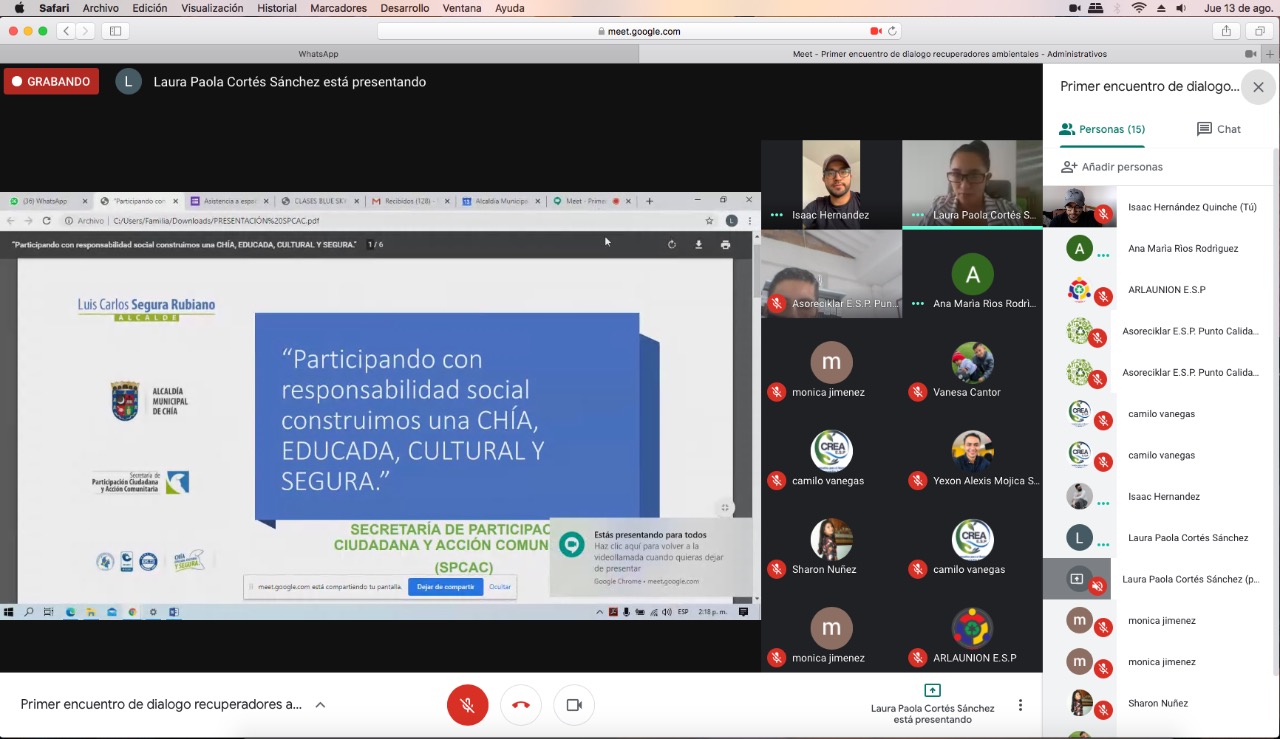Click Dejar de compartir in shared screen

[445, 587]
